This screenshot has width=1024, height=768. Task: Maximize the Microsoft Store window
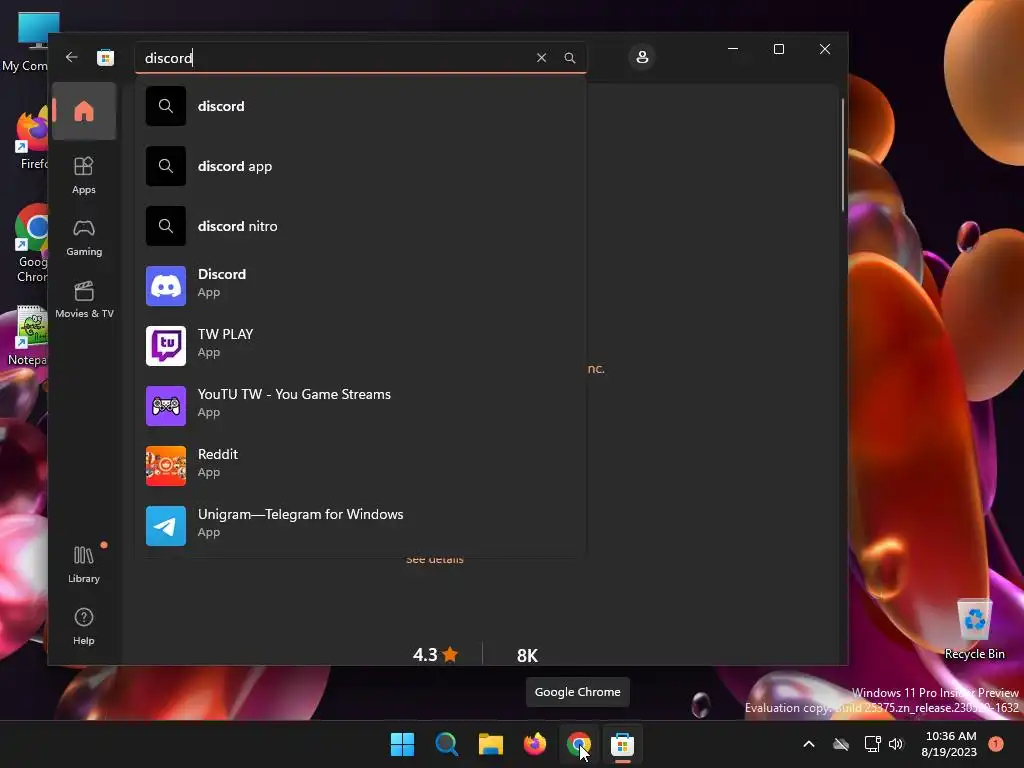coord(778,49)
